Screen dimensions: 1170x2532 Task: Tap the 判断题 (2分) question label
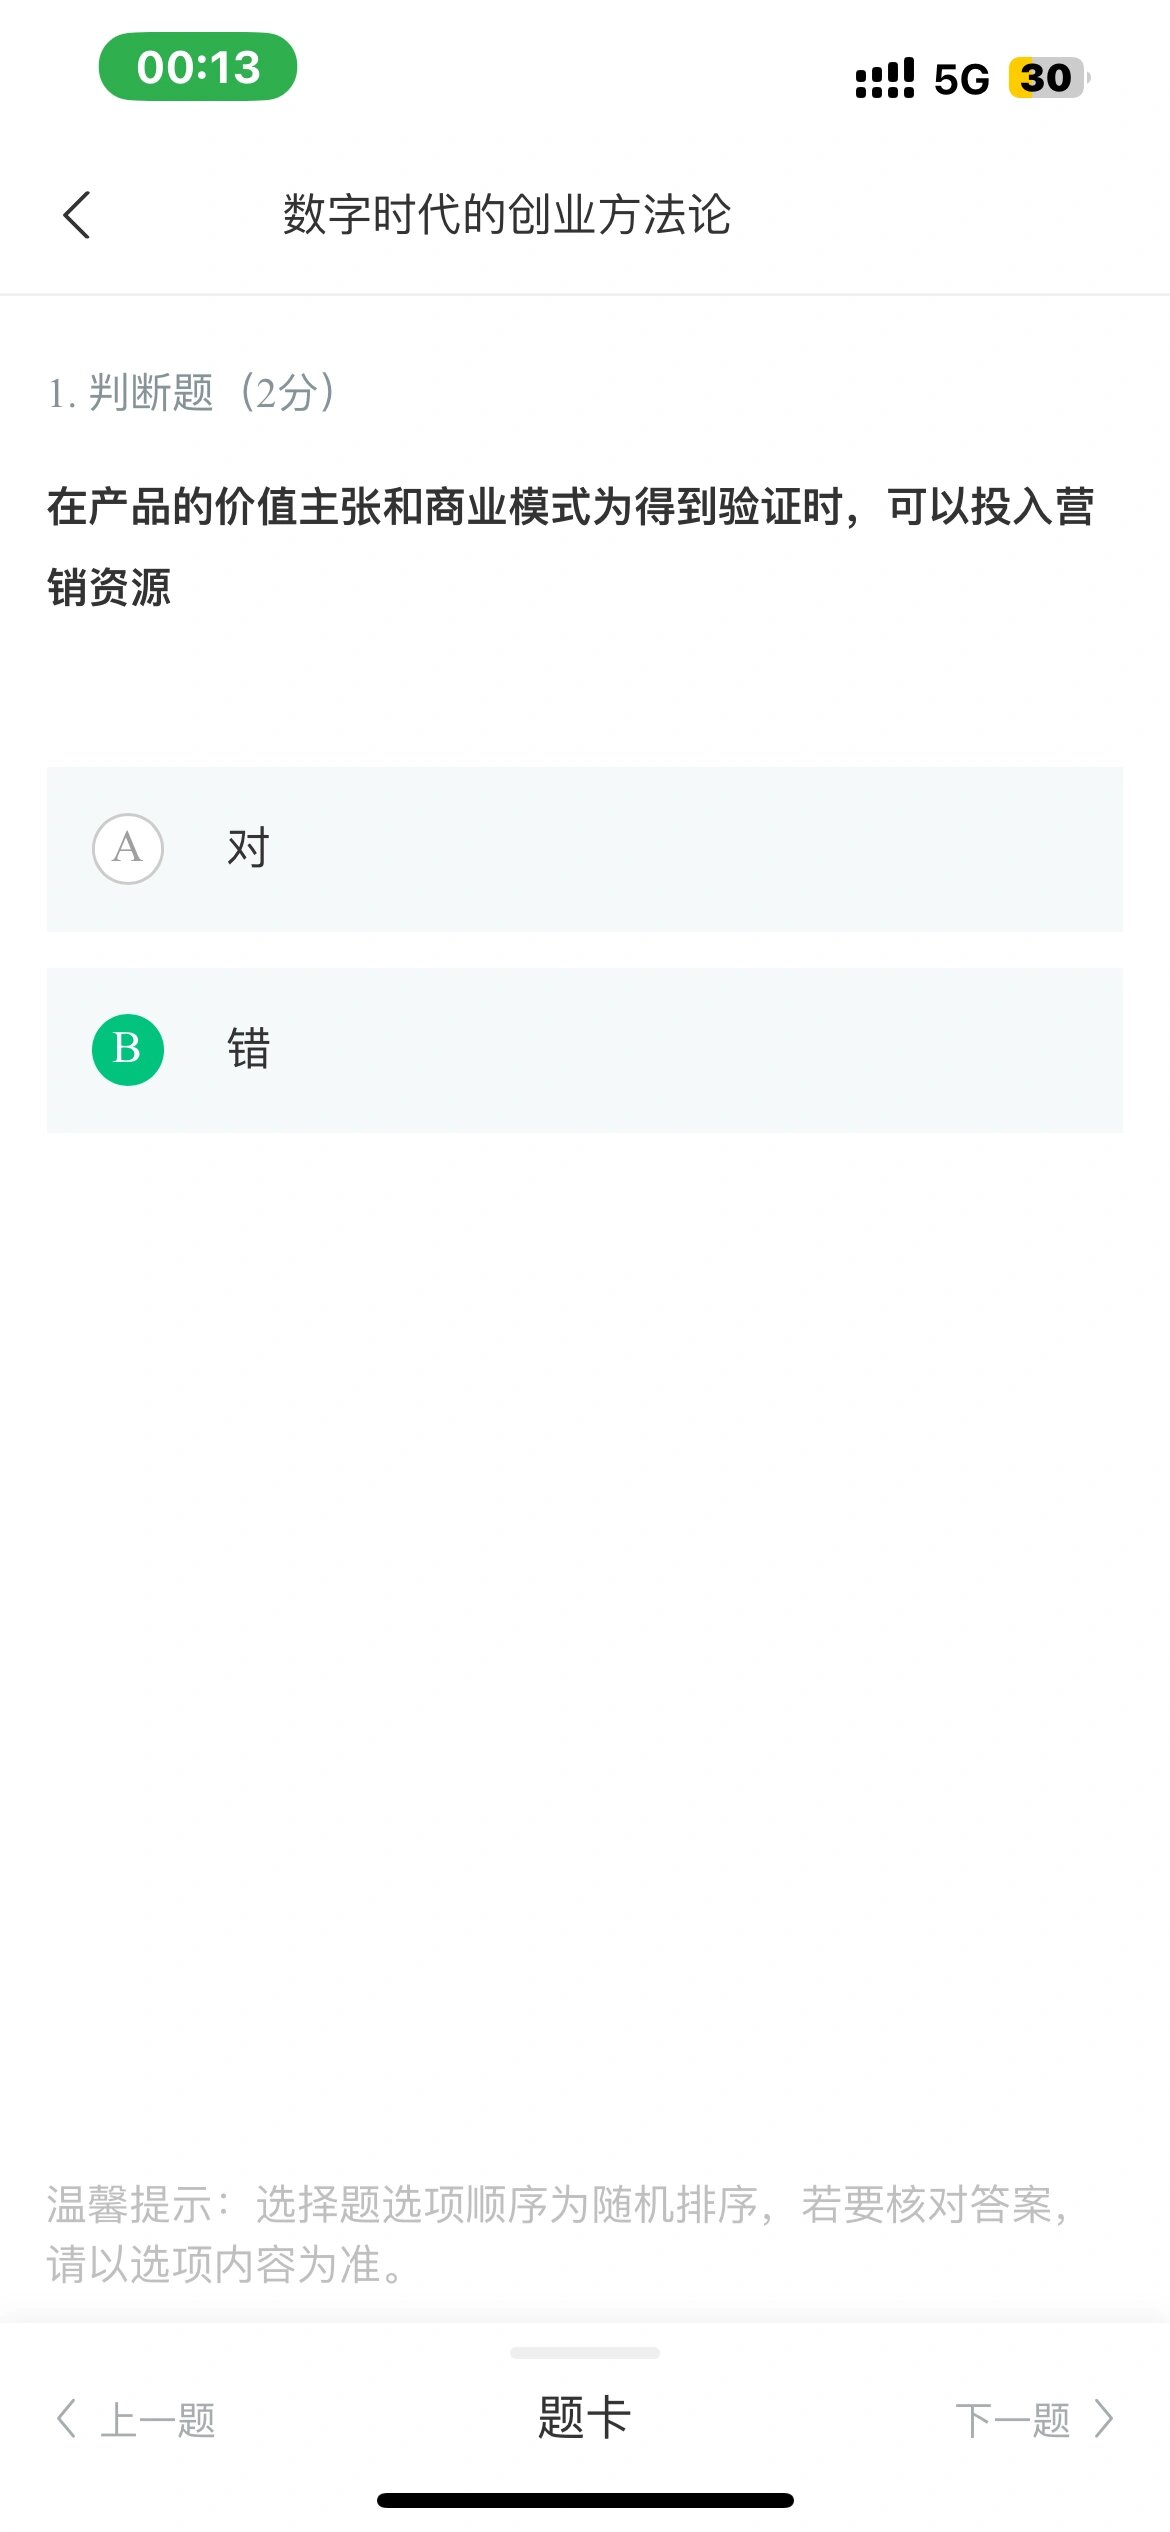pyautogui.click(x=191, y=393)
